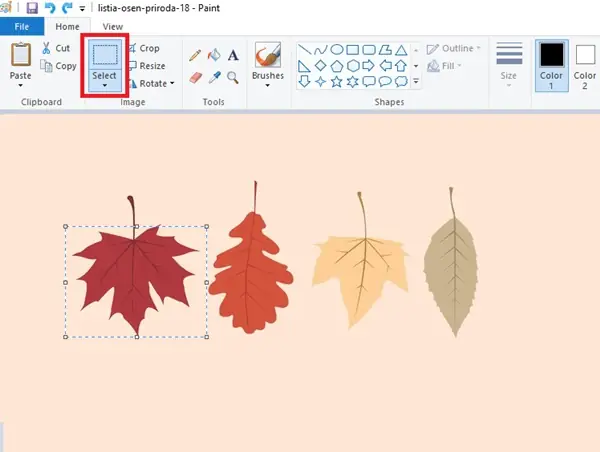
Task: Choose the Cloud callout shape
Action: (401, 82)
